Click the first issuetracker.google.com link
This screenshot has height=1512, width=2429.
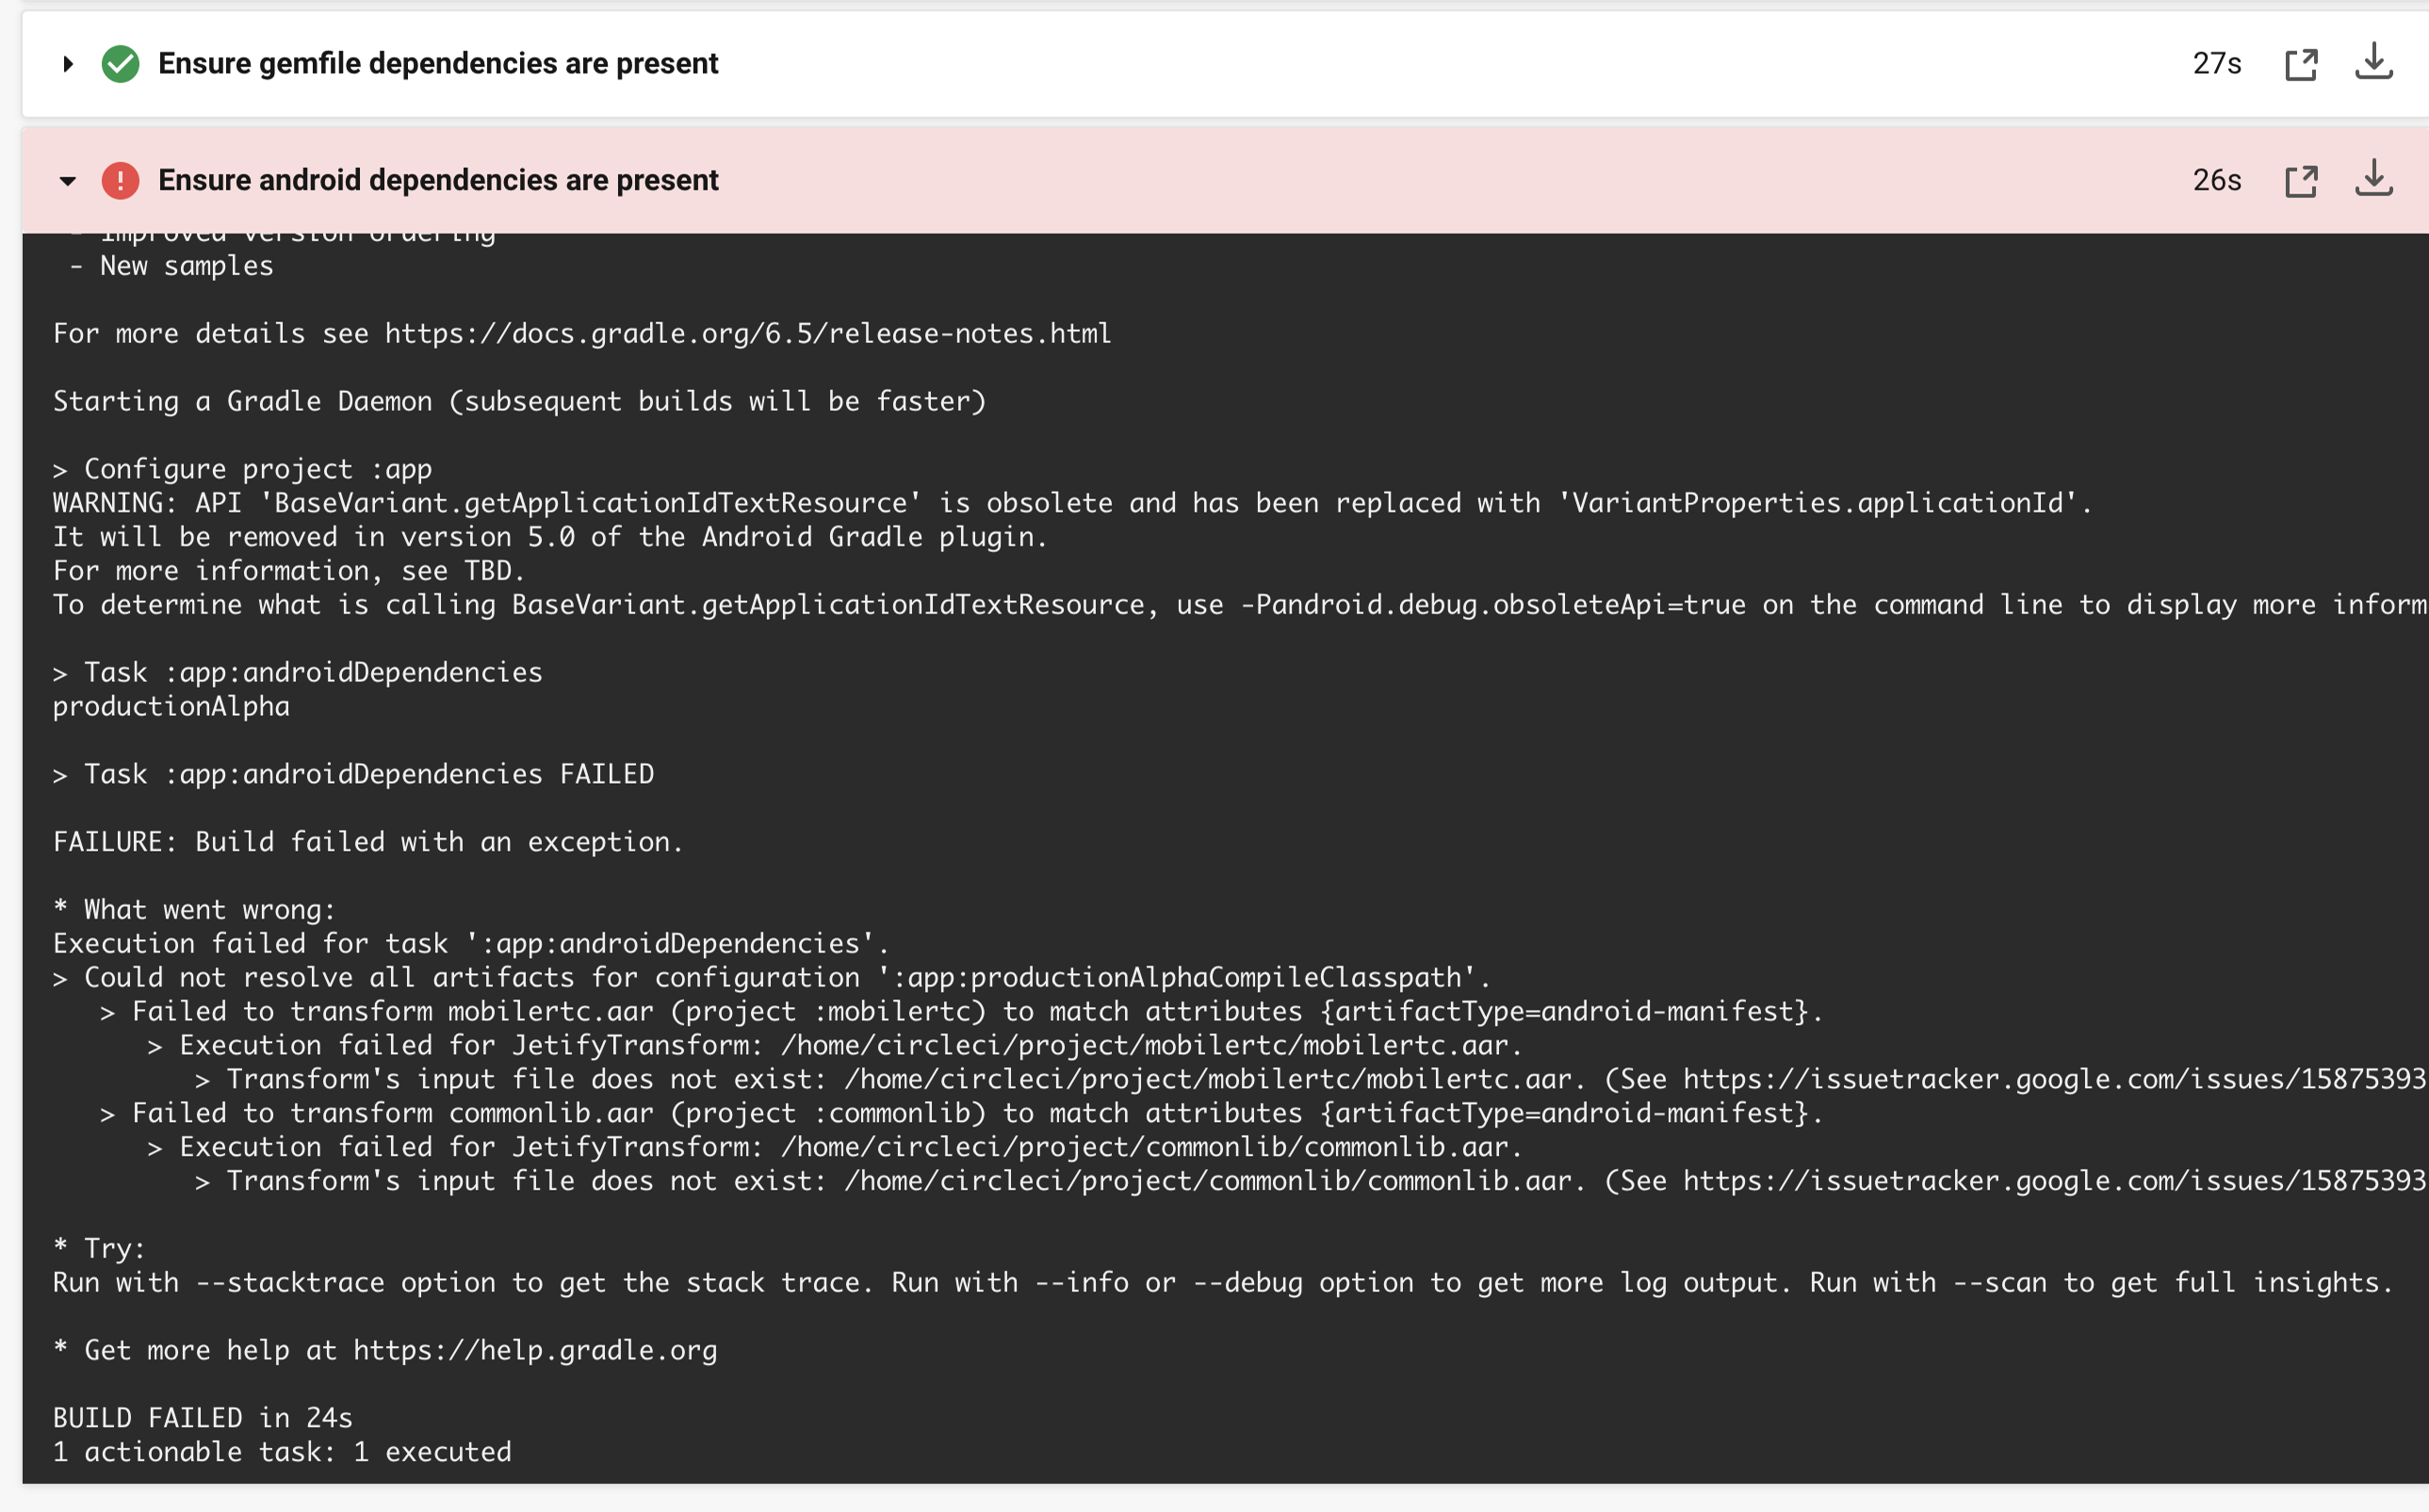point(2056,1080)
